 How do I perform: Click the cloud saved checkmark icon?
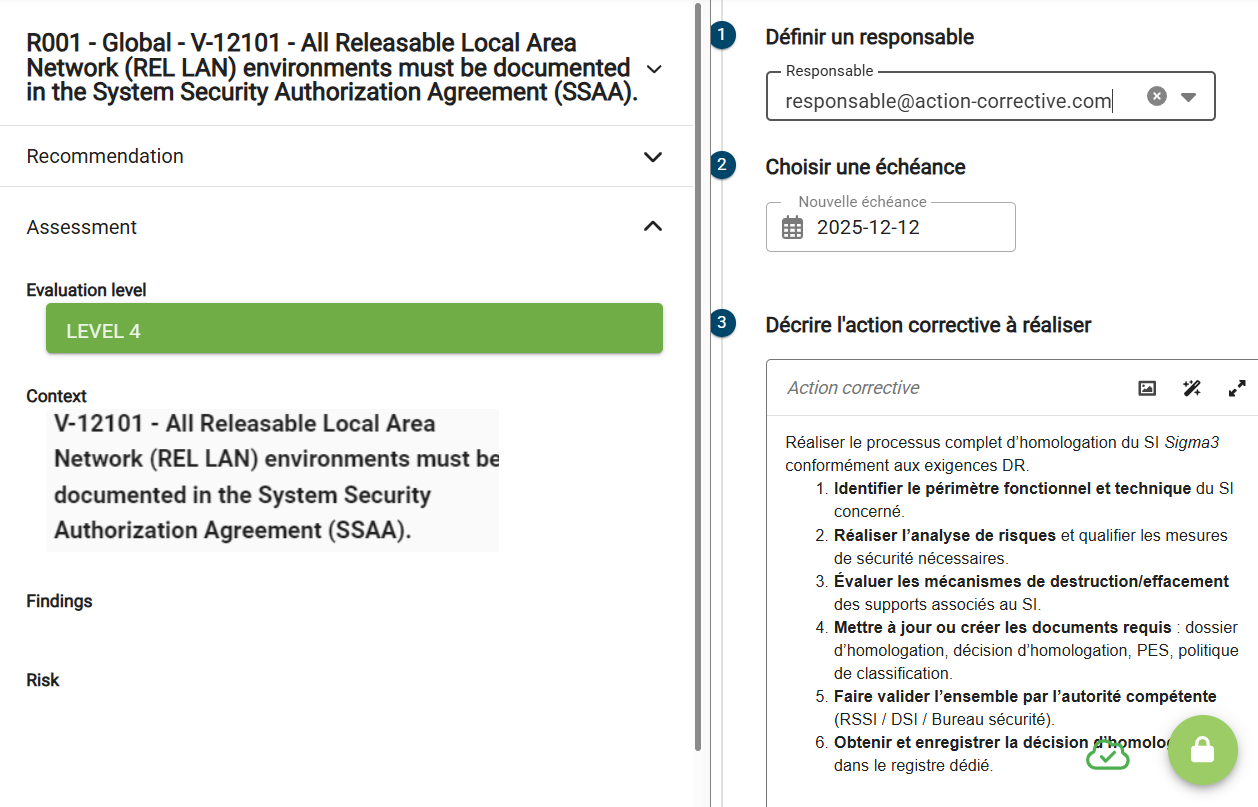(x=1107, y=757)
